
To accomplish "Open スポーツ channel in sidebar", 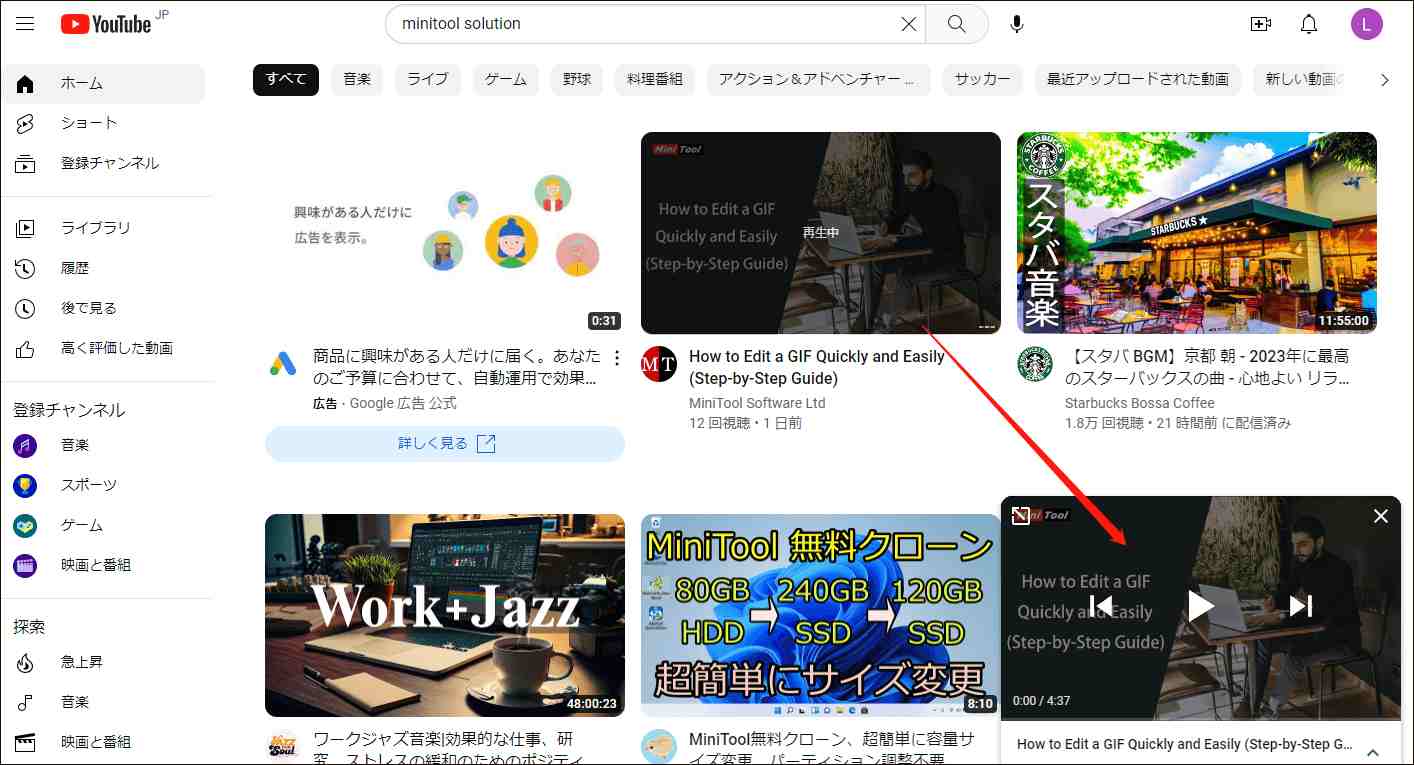I will click(x=104, y=485).
